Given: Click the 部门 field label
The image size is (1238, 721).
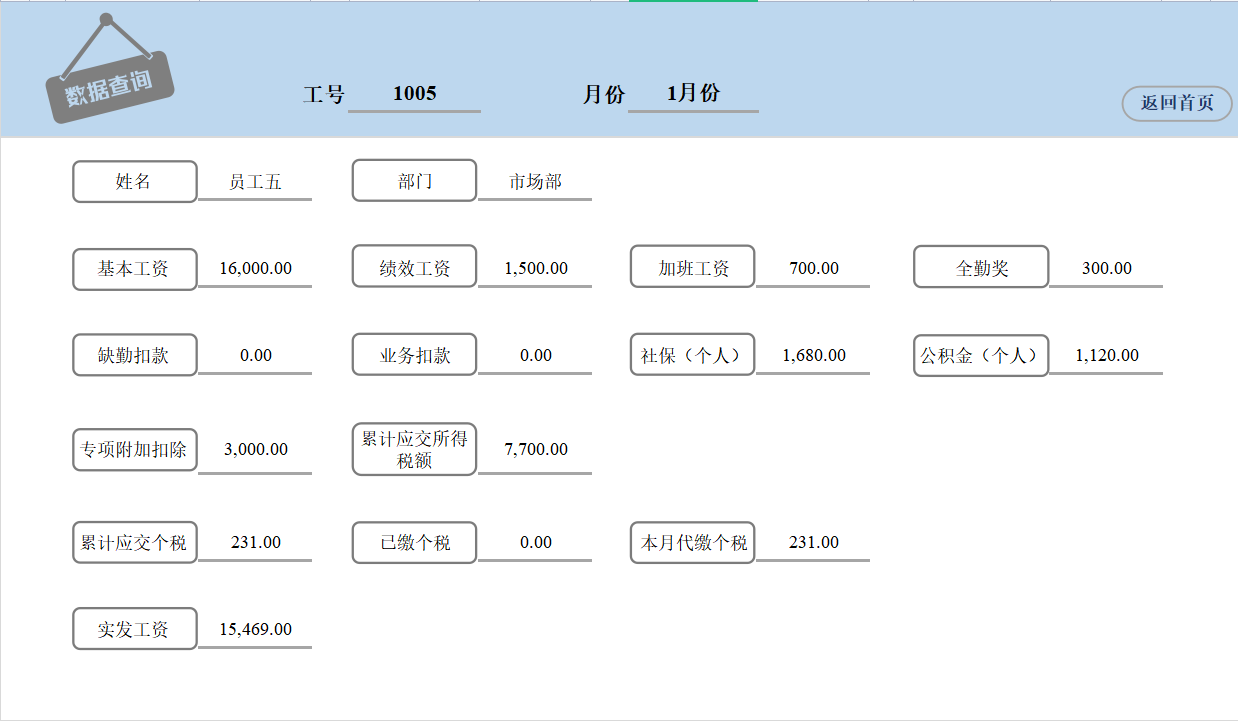Looking at the screenshot, I should pos(413,180).
